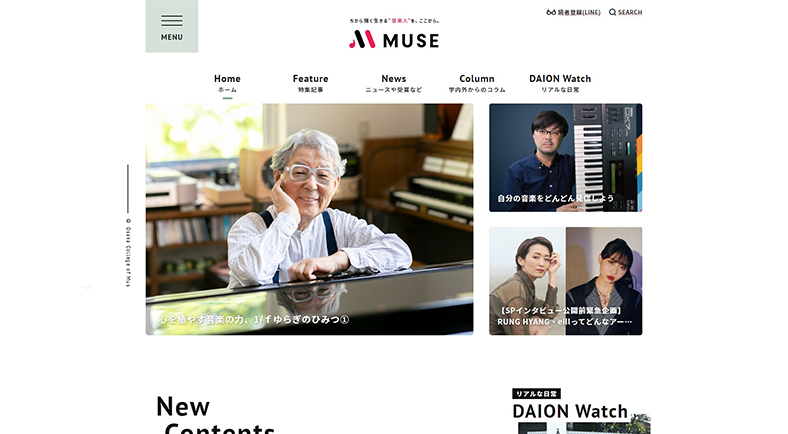Open the Column section

(477, 83)
